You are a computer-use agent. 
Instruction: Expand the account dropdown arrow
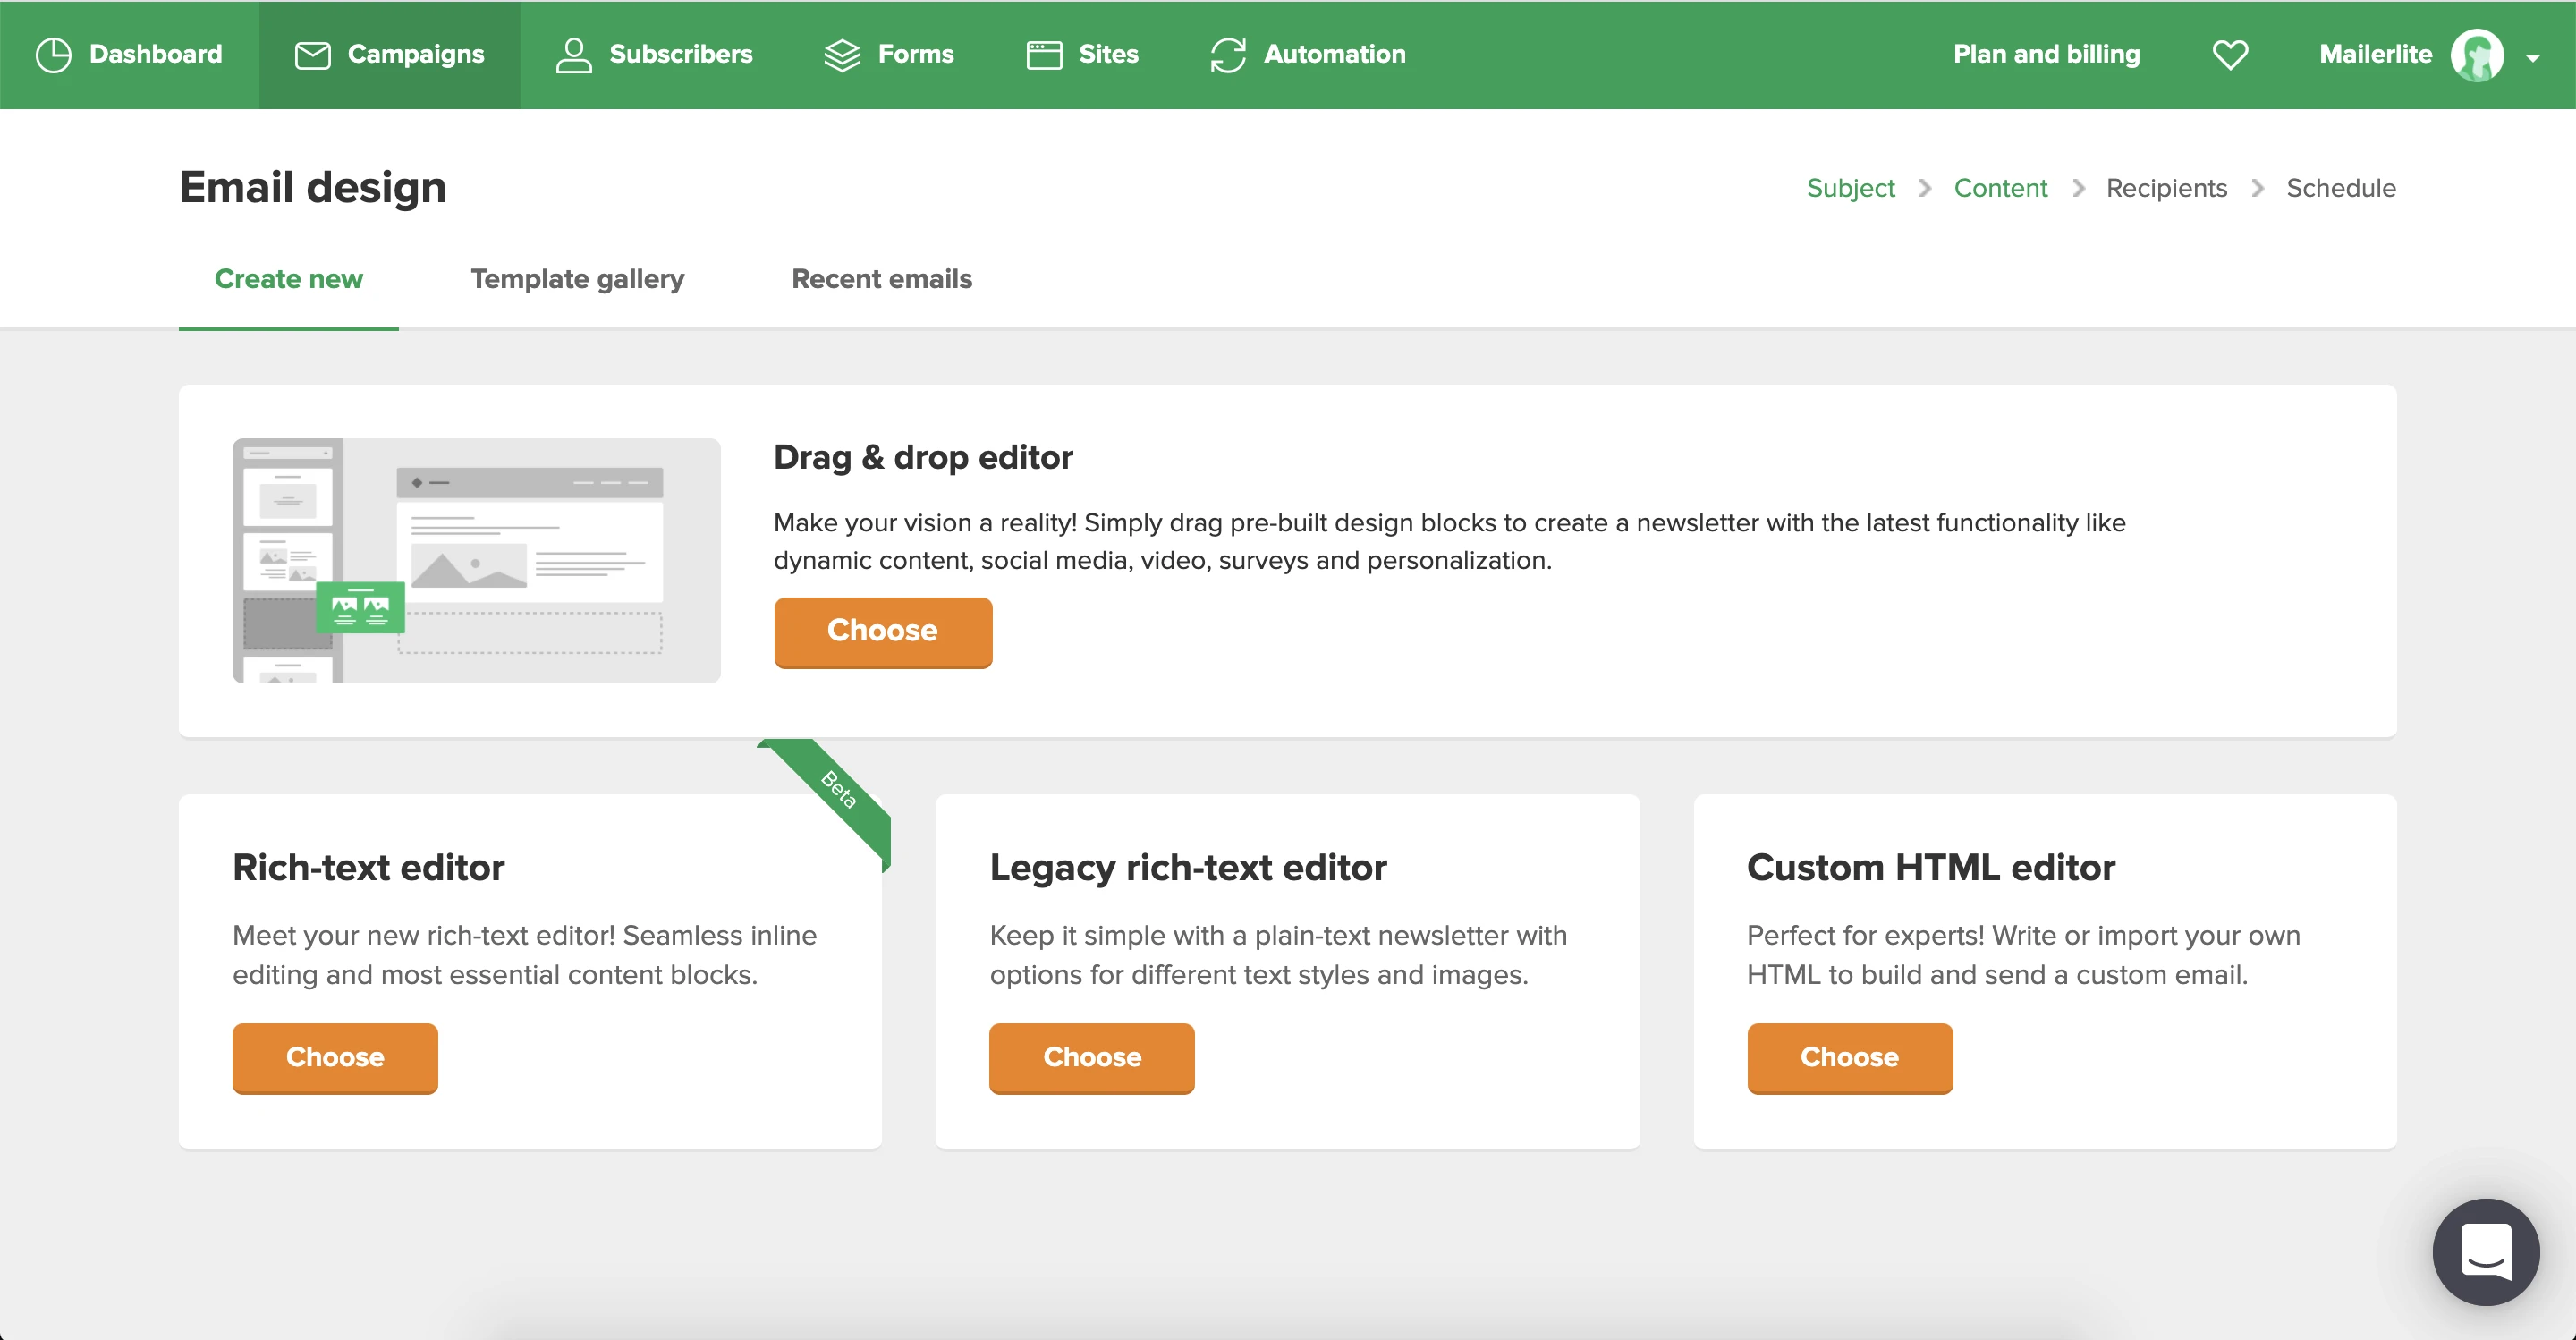pyautogui.click(x=2532, y=58)
